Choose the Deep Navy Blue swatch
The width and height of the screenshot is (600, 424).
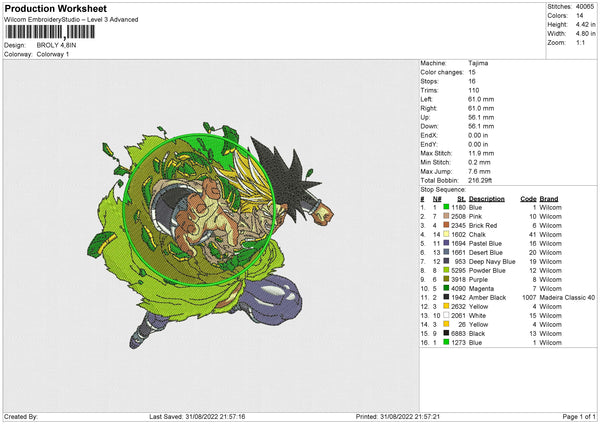[446, 261]
